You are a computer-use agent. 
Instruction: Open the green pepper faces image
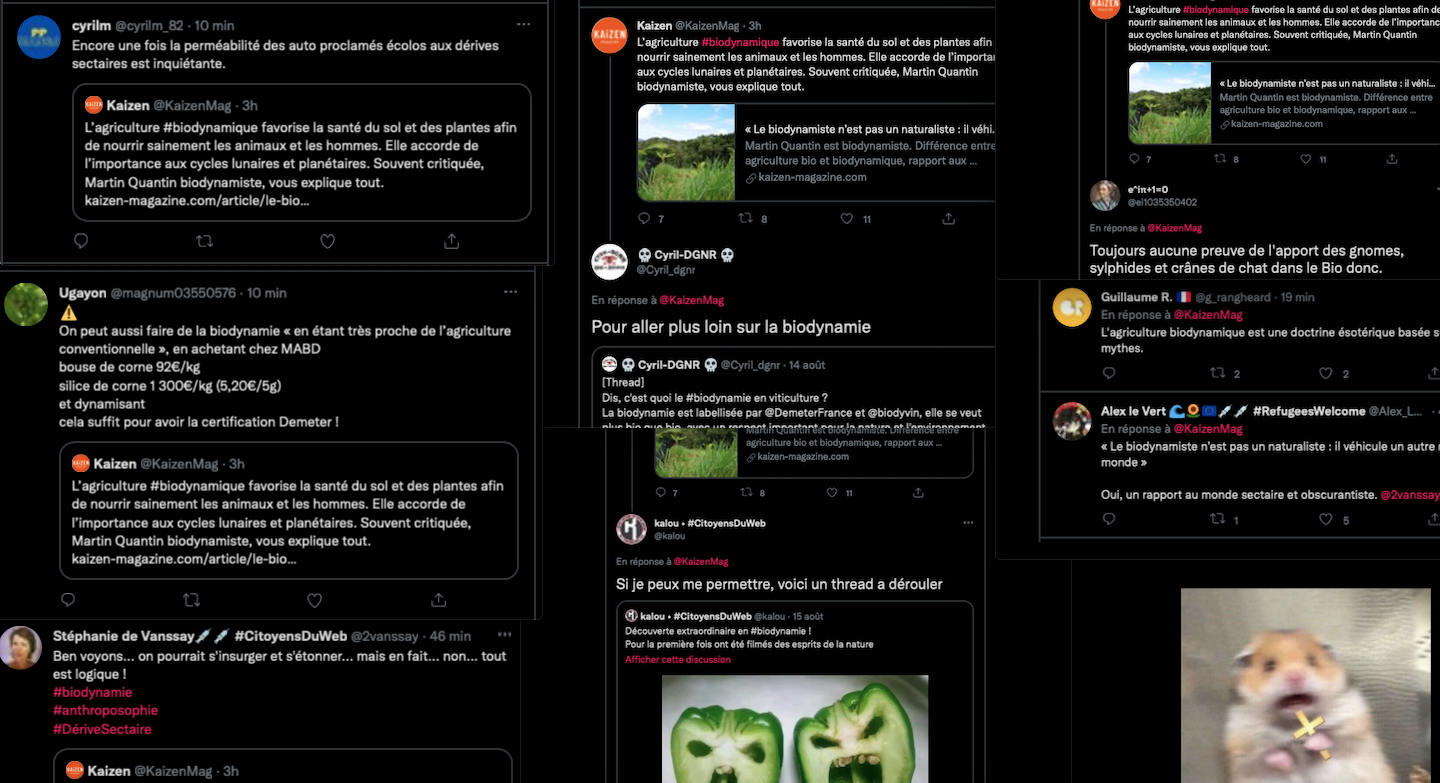[795, 729]
